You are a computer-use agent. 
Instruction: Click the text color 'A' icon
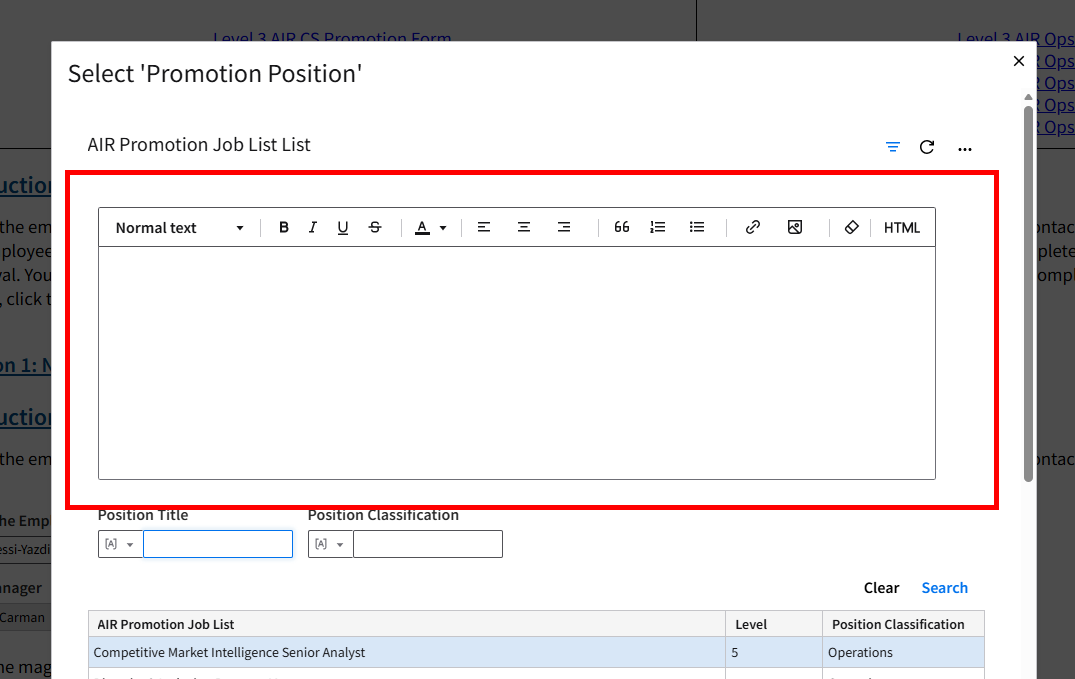[422, 227]
